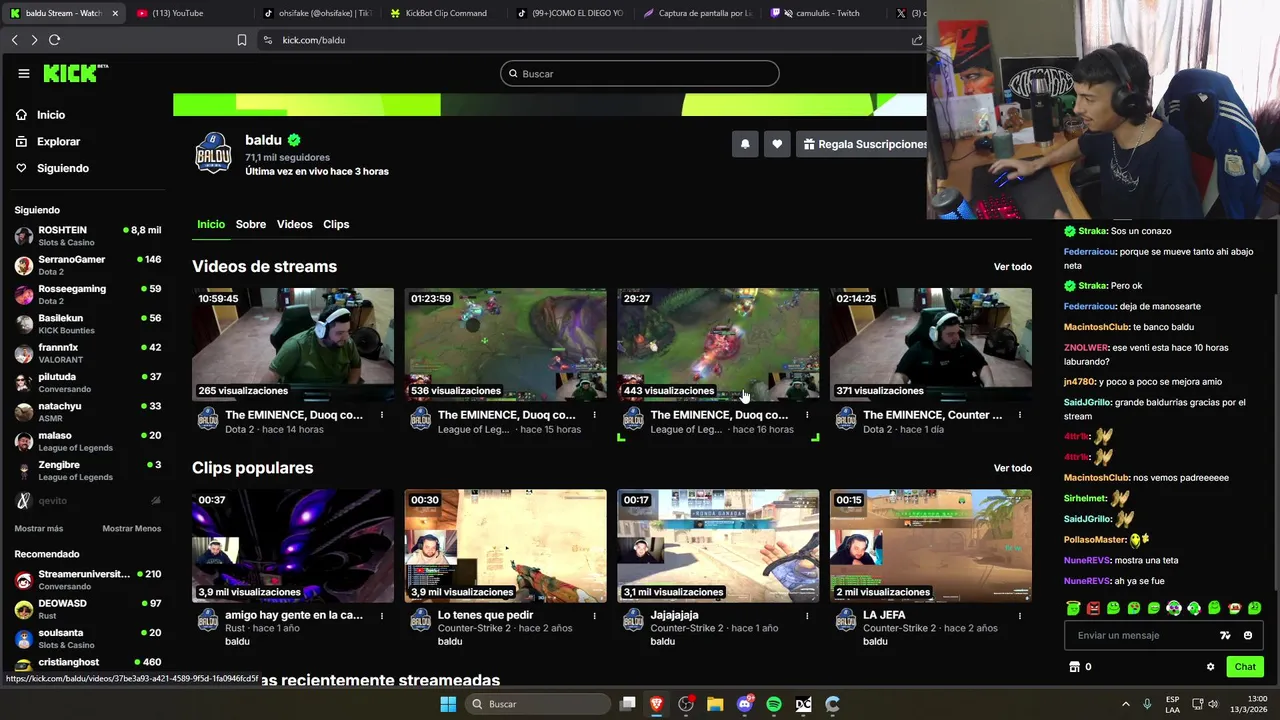Open options for the Dota 2 1-day-ago video
1280x720 pixels.
pos(1020,415)
